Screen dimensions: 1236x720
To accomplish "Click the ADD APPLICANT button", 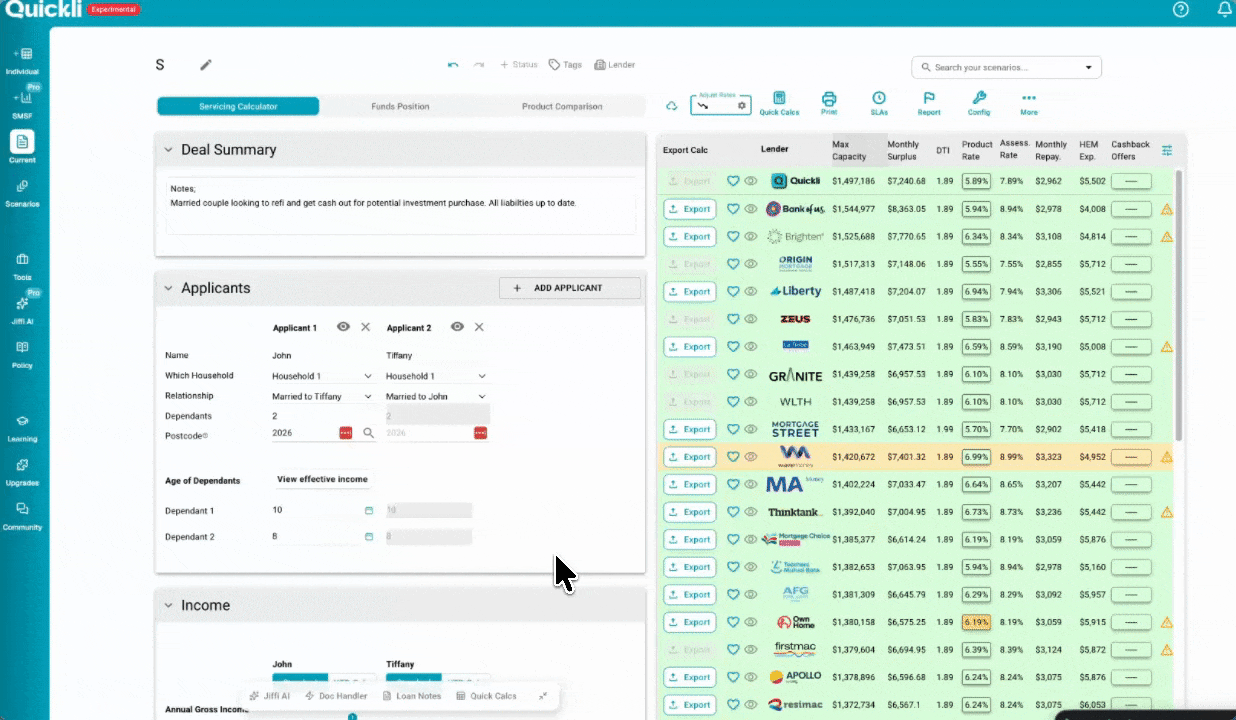I will (569, 287).
